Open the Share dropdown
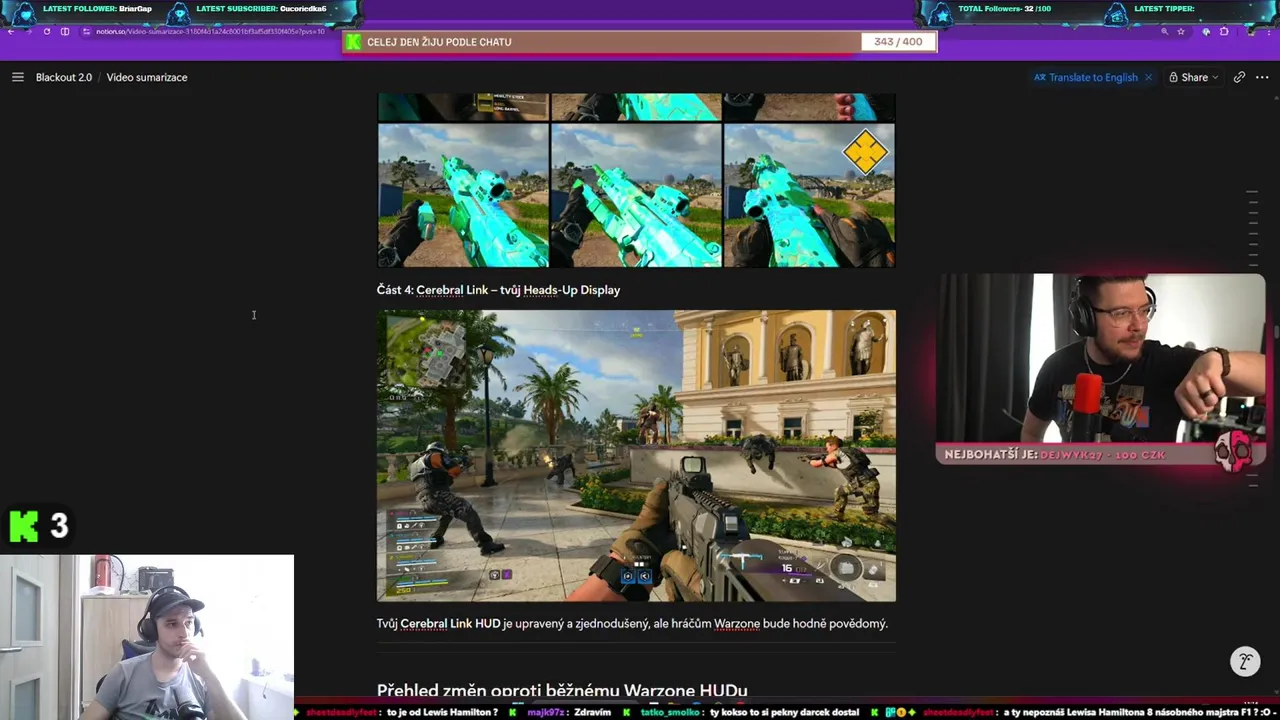 1194,77
